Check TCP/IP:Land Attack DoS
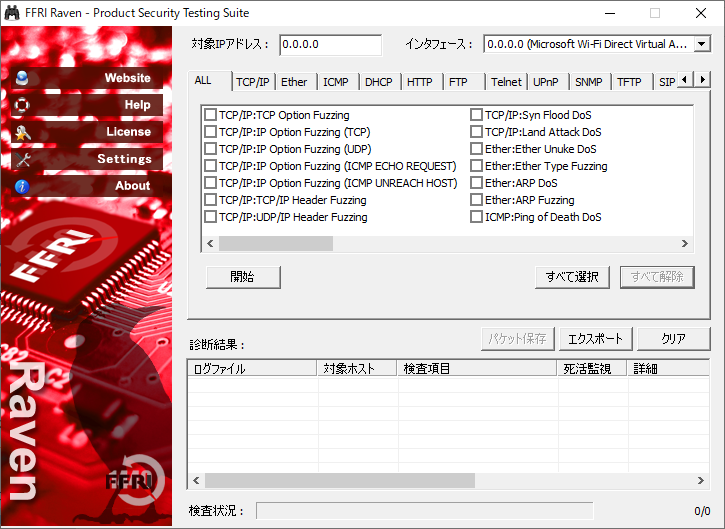The height and width of the screenshot is (529, 725). [476, 132]
